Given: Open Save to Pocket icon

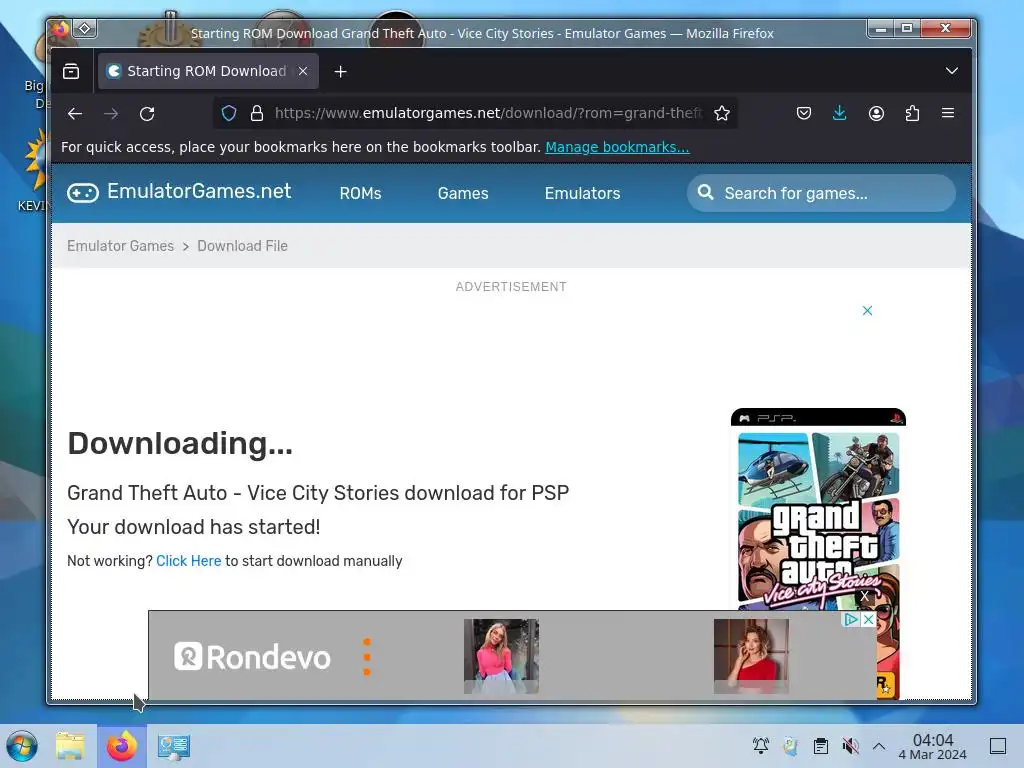Looking at the screenshot, I should click(804, 113).
